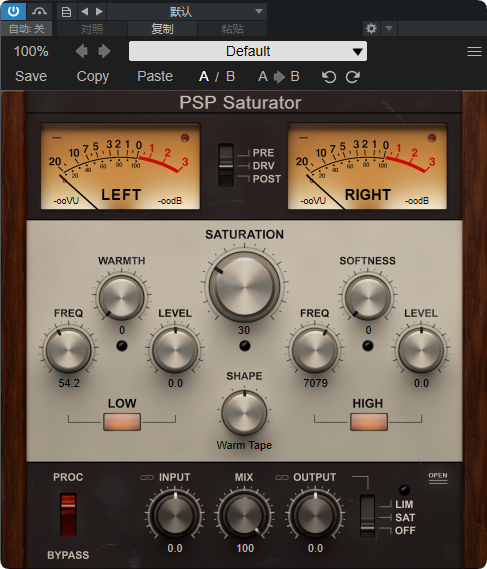This screenshot has width=487, height=569.
Task: Select PRE metering label
Action: 263,153
